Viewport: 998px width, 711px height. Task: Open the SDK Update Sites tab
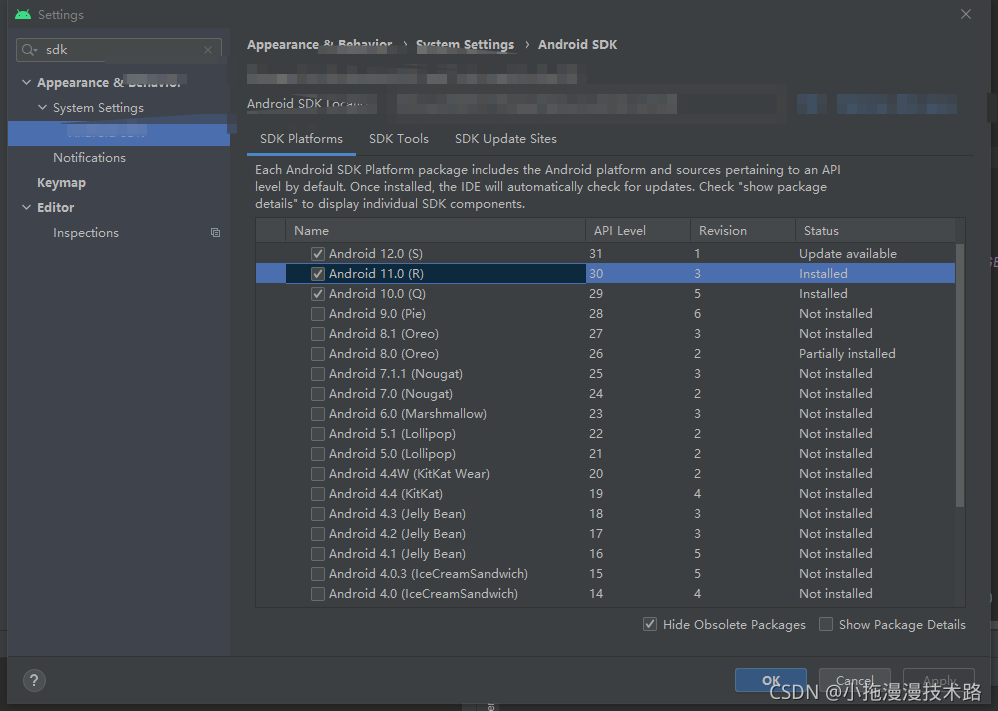coord(505,138)
